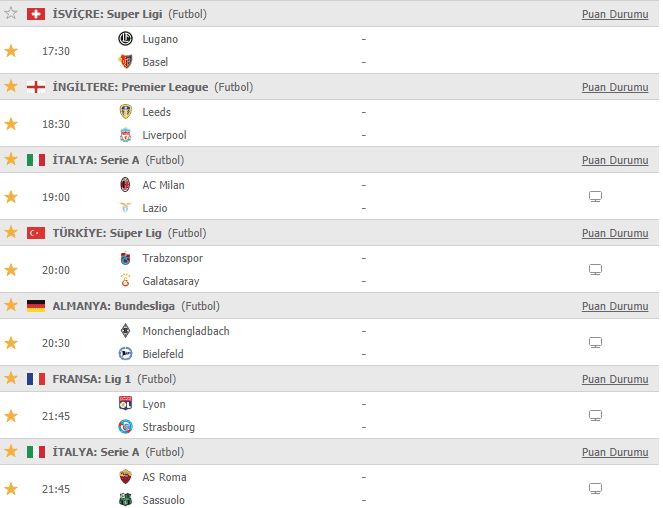The height and width of the screenshot is (508, 663).
Task: Click the TV icon for AS Roma–Sassuolo
Action: (595, 489)
